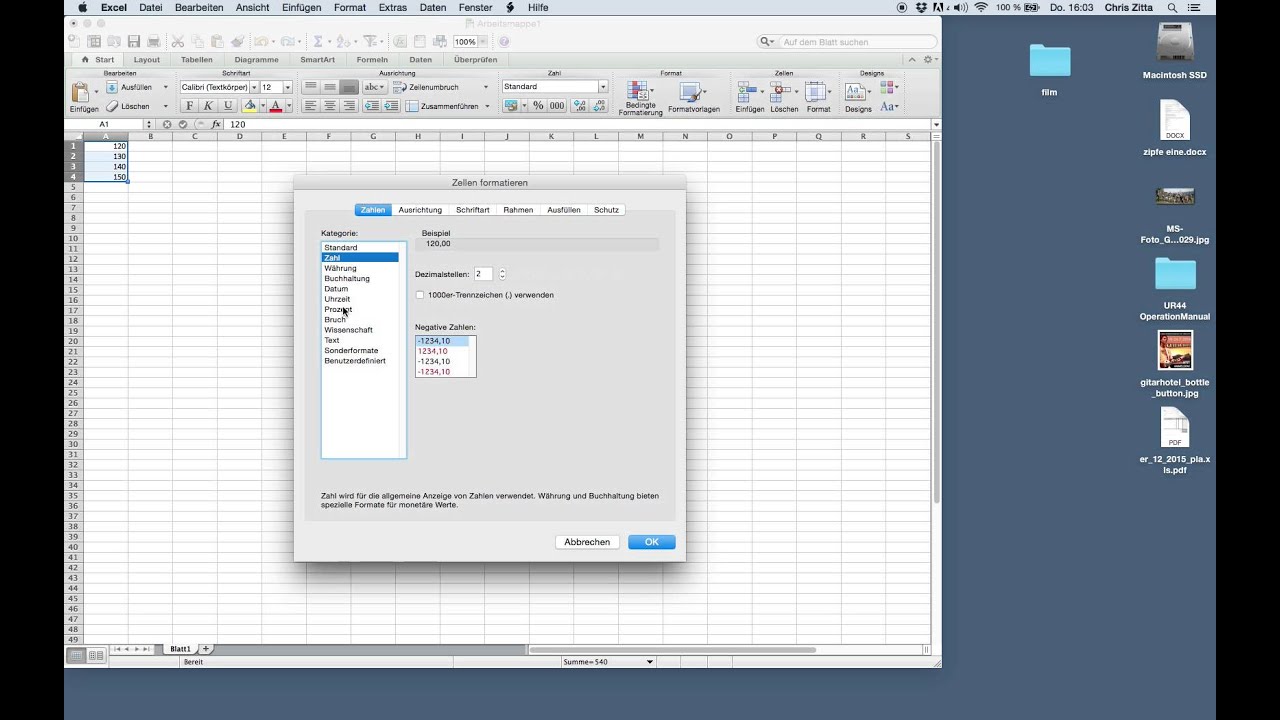Switch to normal view icon in status bar
The height and width of the screenshot is (720, 1280).
click(76, 655)
